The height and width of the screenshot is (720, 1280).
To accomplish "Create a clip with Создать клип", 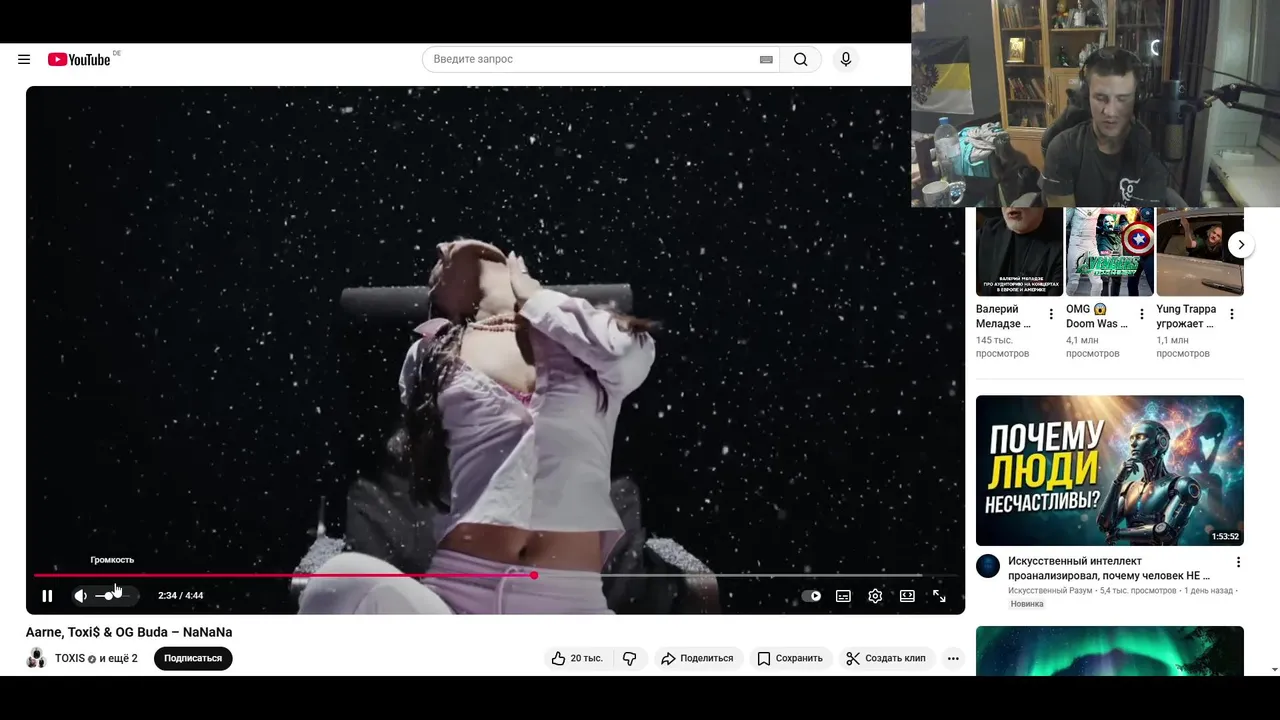I will coord(886,658).
